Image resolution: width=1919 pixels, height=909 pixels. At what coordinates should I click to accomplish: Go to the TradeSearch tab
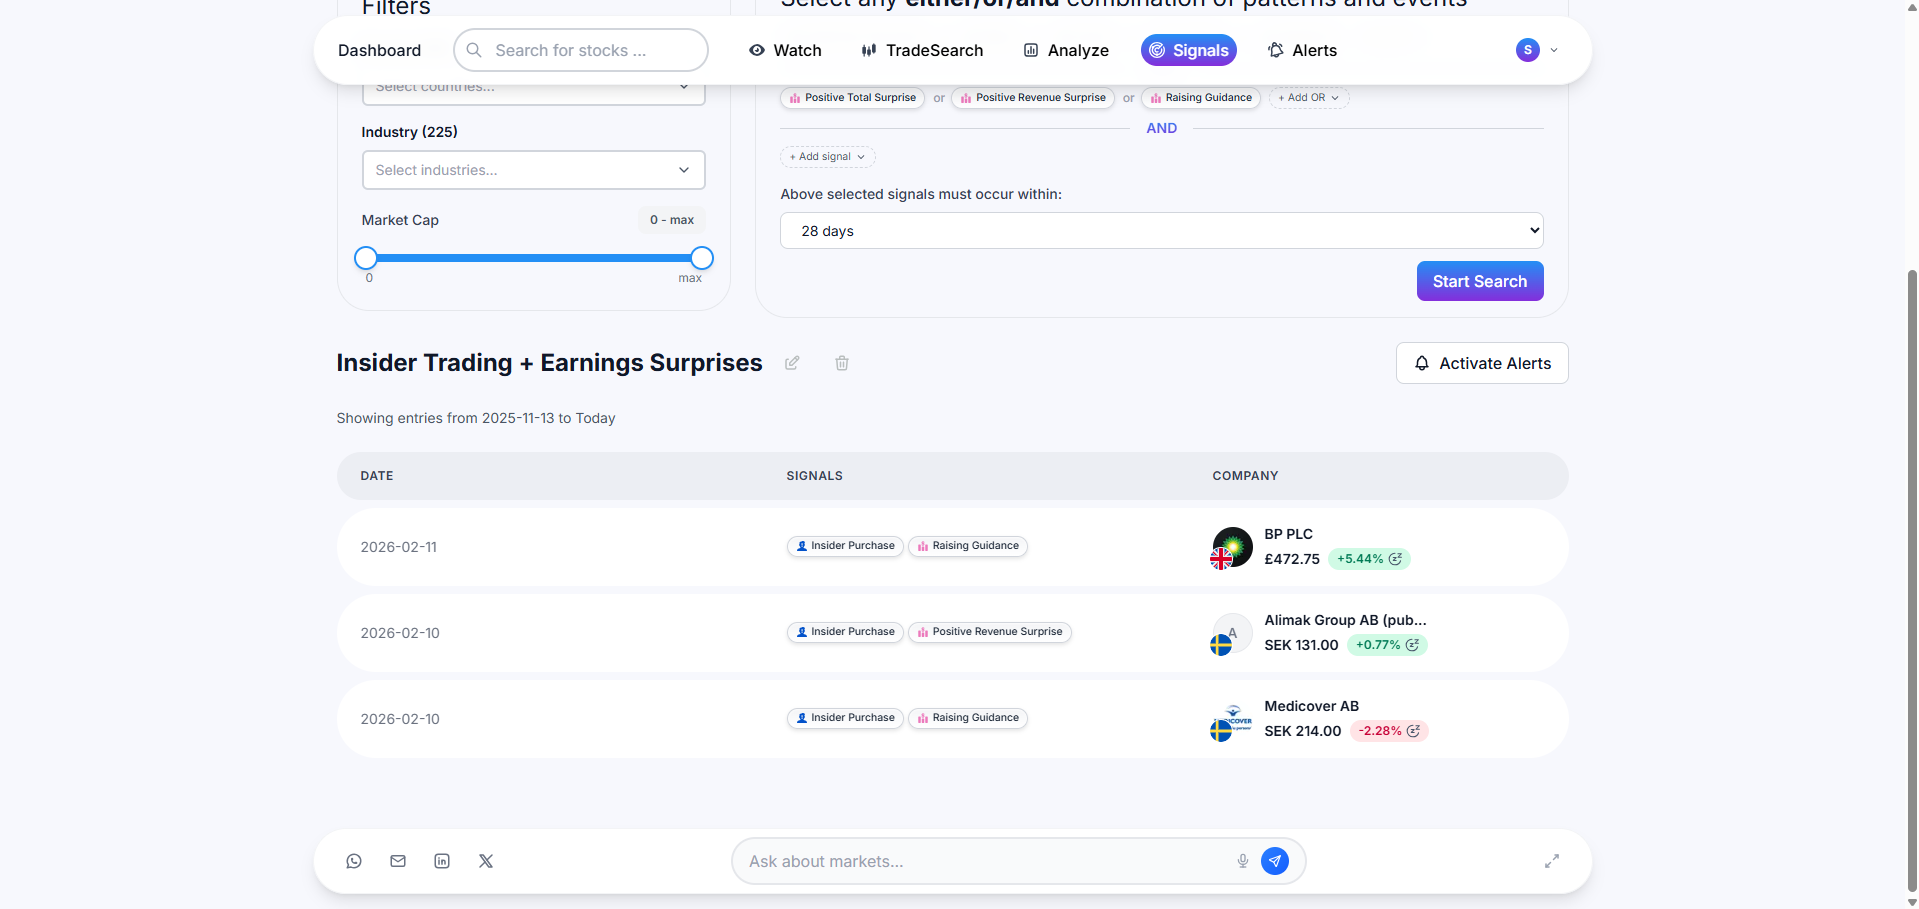pos(922,50)
